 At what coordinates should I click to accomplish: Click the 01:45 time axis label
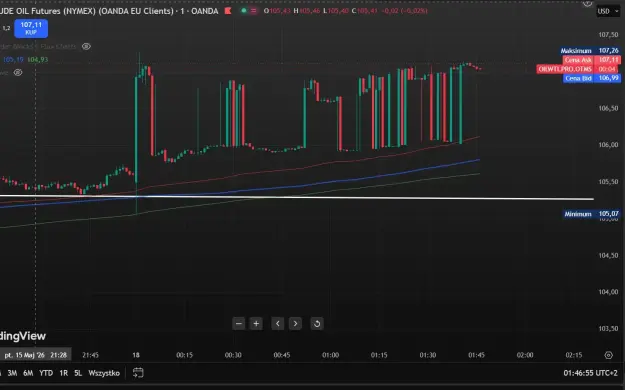pos(476,355)
